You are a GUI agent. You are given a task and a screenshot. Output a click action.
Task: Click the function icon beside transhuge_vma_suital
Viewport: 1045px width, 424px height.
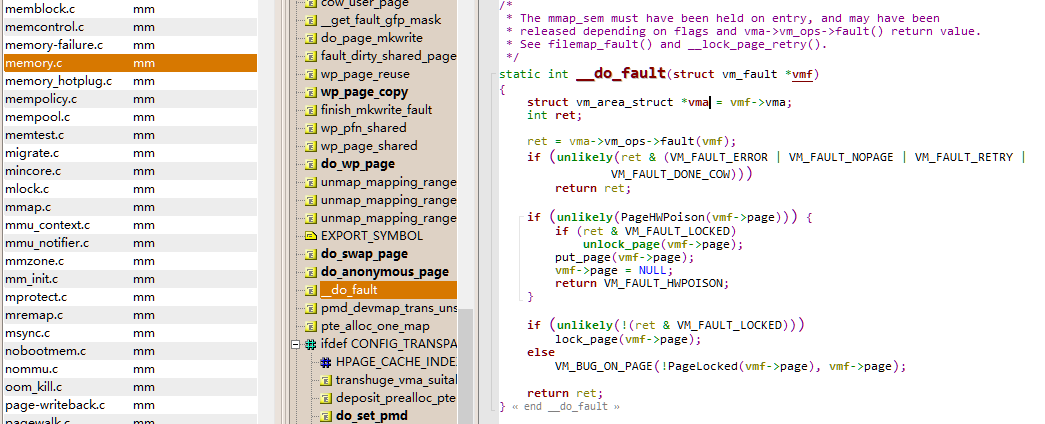[326, 380]
